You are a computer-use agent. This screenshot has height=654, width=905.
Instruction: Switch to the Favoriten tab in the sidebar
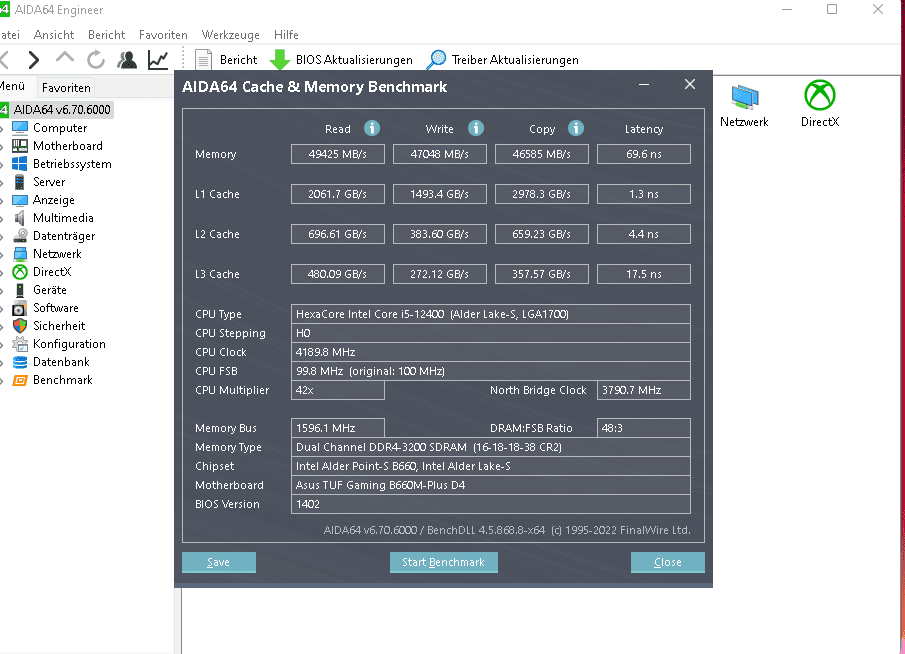pos(66,88)
